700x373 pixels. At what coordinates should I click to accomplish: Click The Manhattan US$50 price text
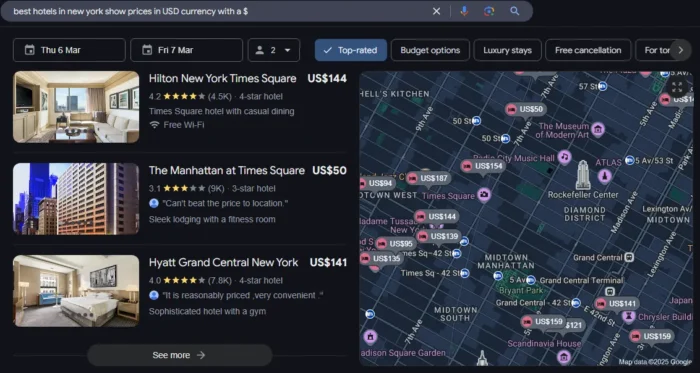tap(329, 170)
